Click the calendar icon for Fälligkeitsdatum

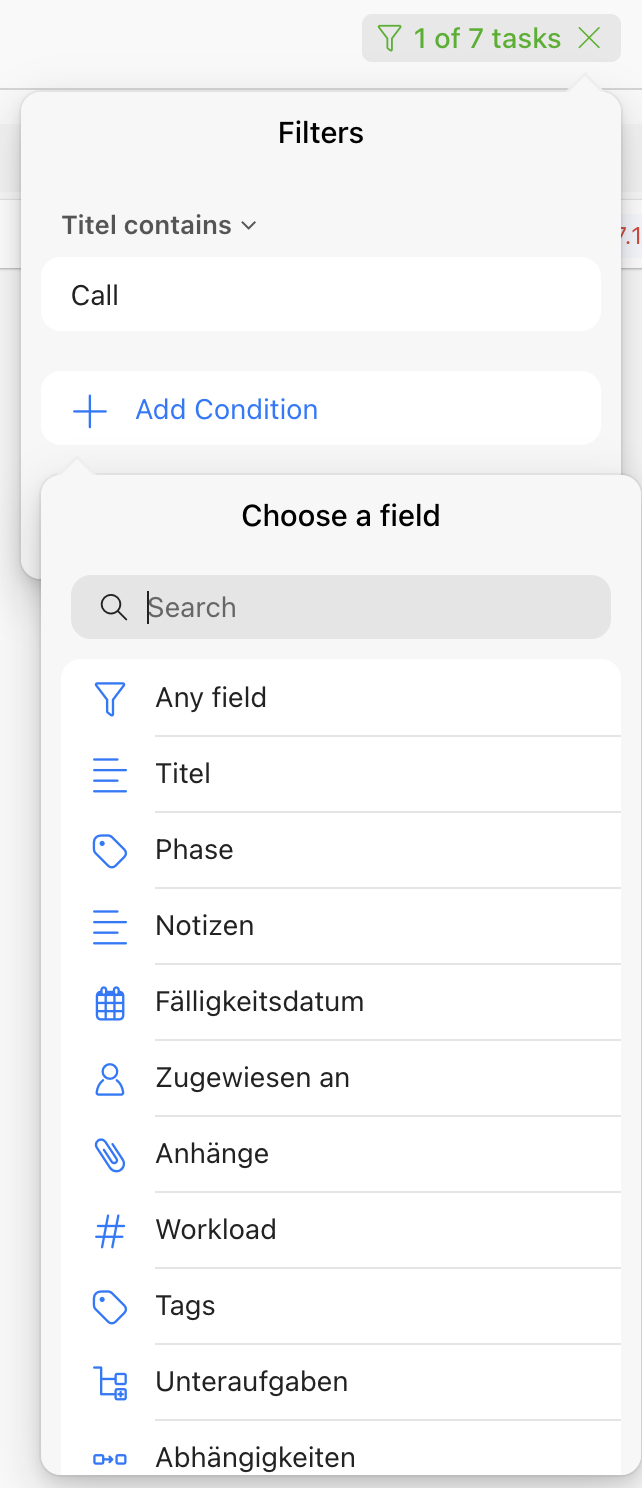(x=109, y=1003)
